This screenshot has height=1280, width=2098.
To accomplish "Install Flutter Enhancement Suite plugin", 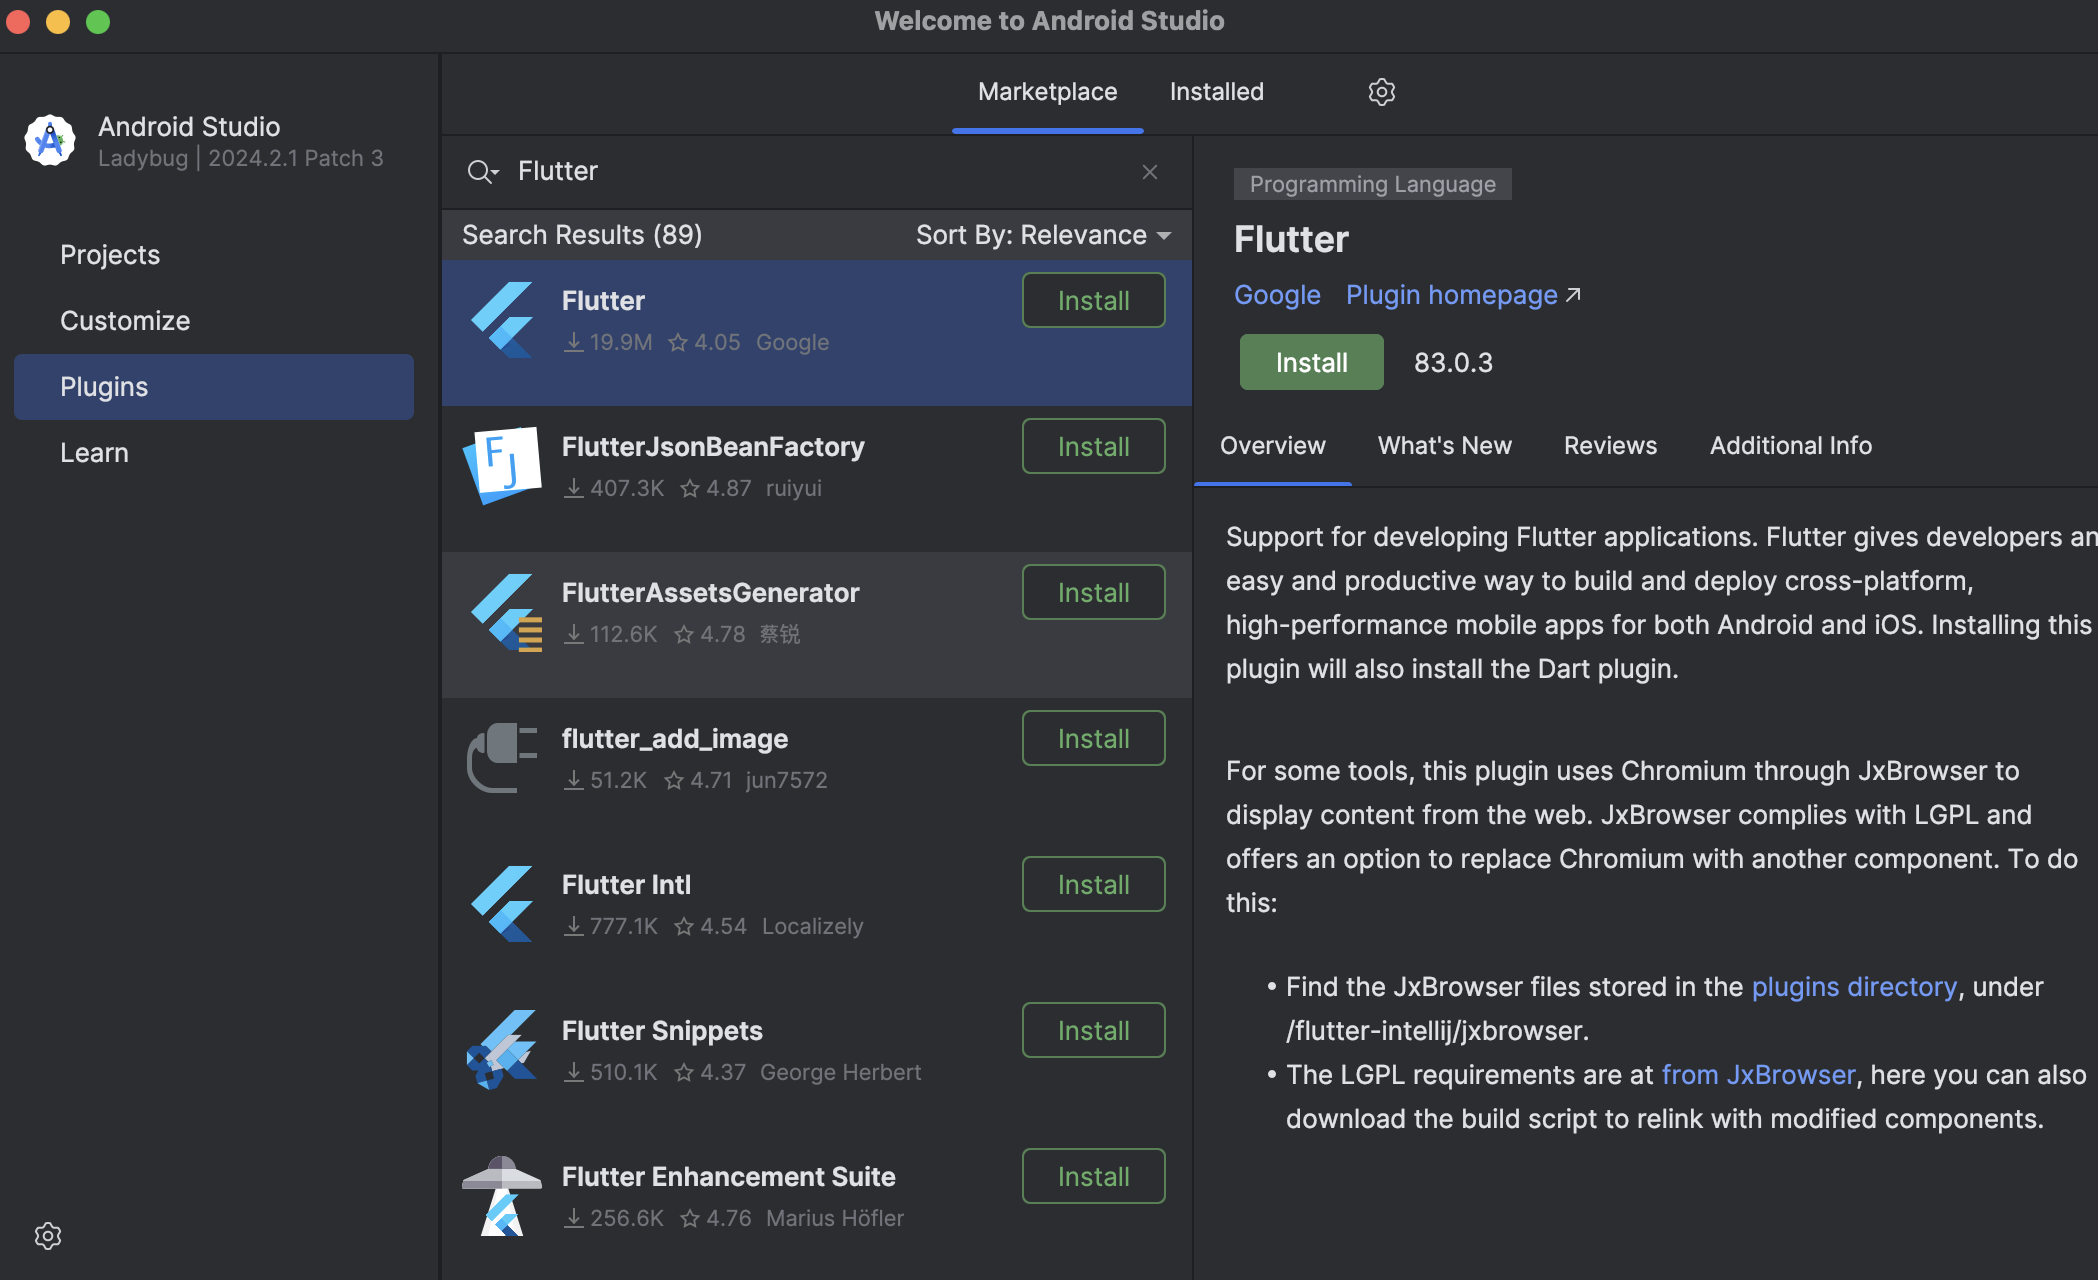I will 1094,1176.
